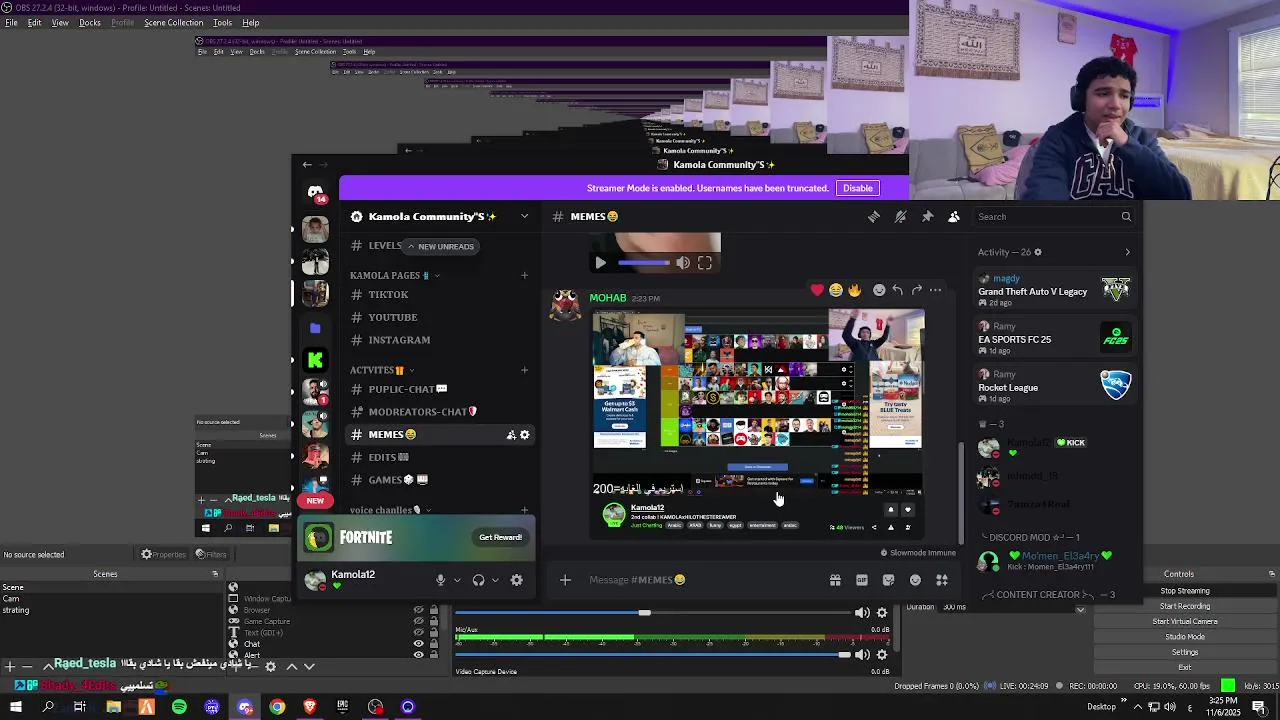Toggle Discord member list icon
This screenshot has width=1280, height=720.
pyautogui.click(x=954, y=216)
